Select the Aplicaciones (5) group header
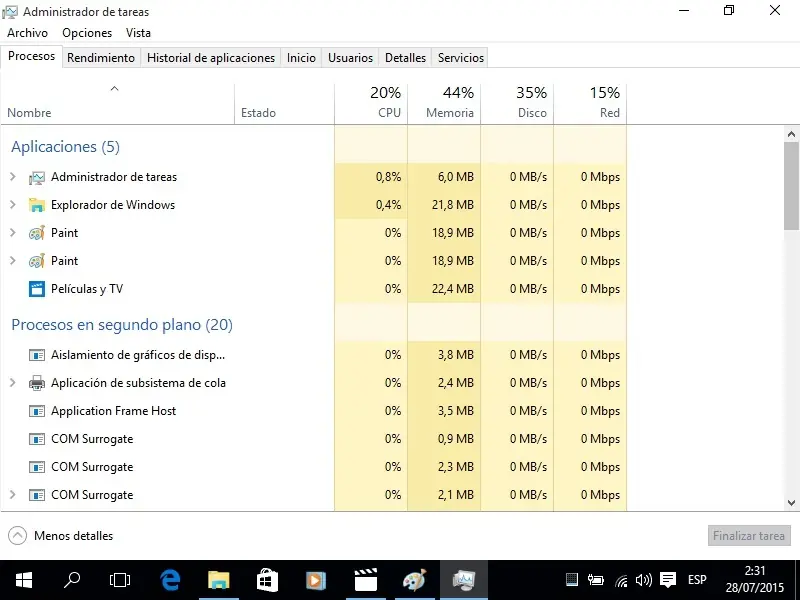Image resolution: width=800 pixels, height=600 pixels. click(x=65, y=147)
